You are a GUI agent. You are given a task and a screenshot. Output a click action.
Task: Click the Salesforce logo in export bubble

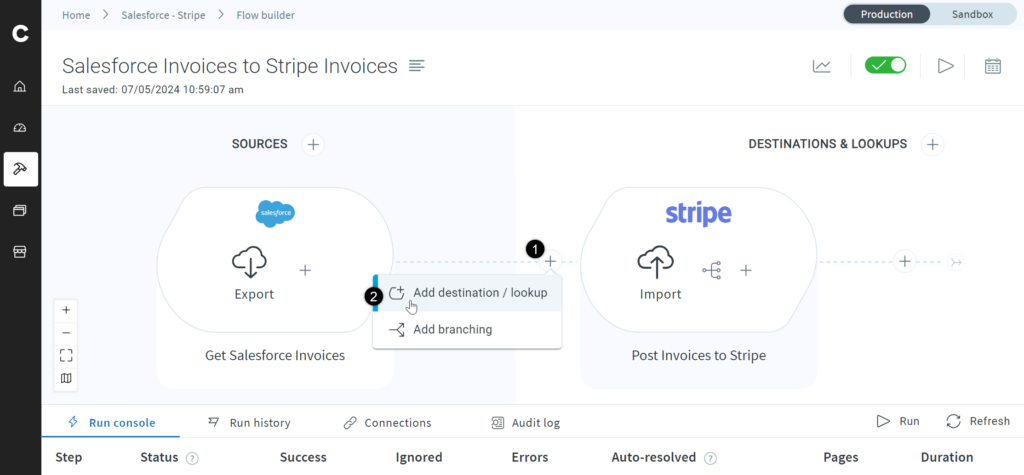point(275,214)
